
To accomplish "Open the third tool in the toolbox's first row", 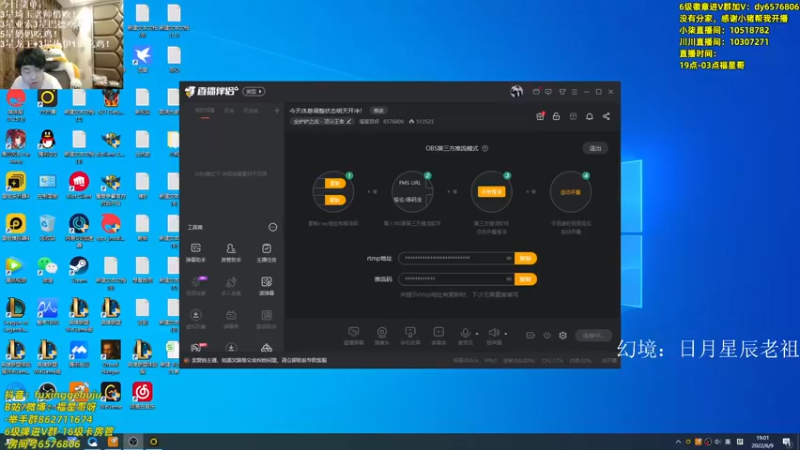I will [x=266, y=253].
